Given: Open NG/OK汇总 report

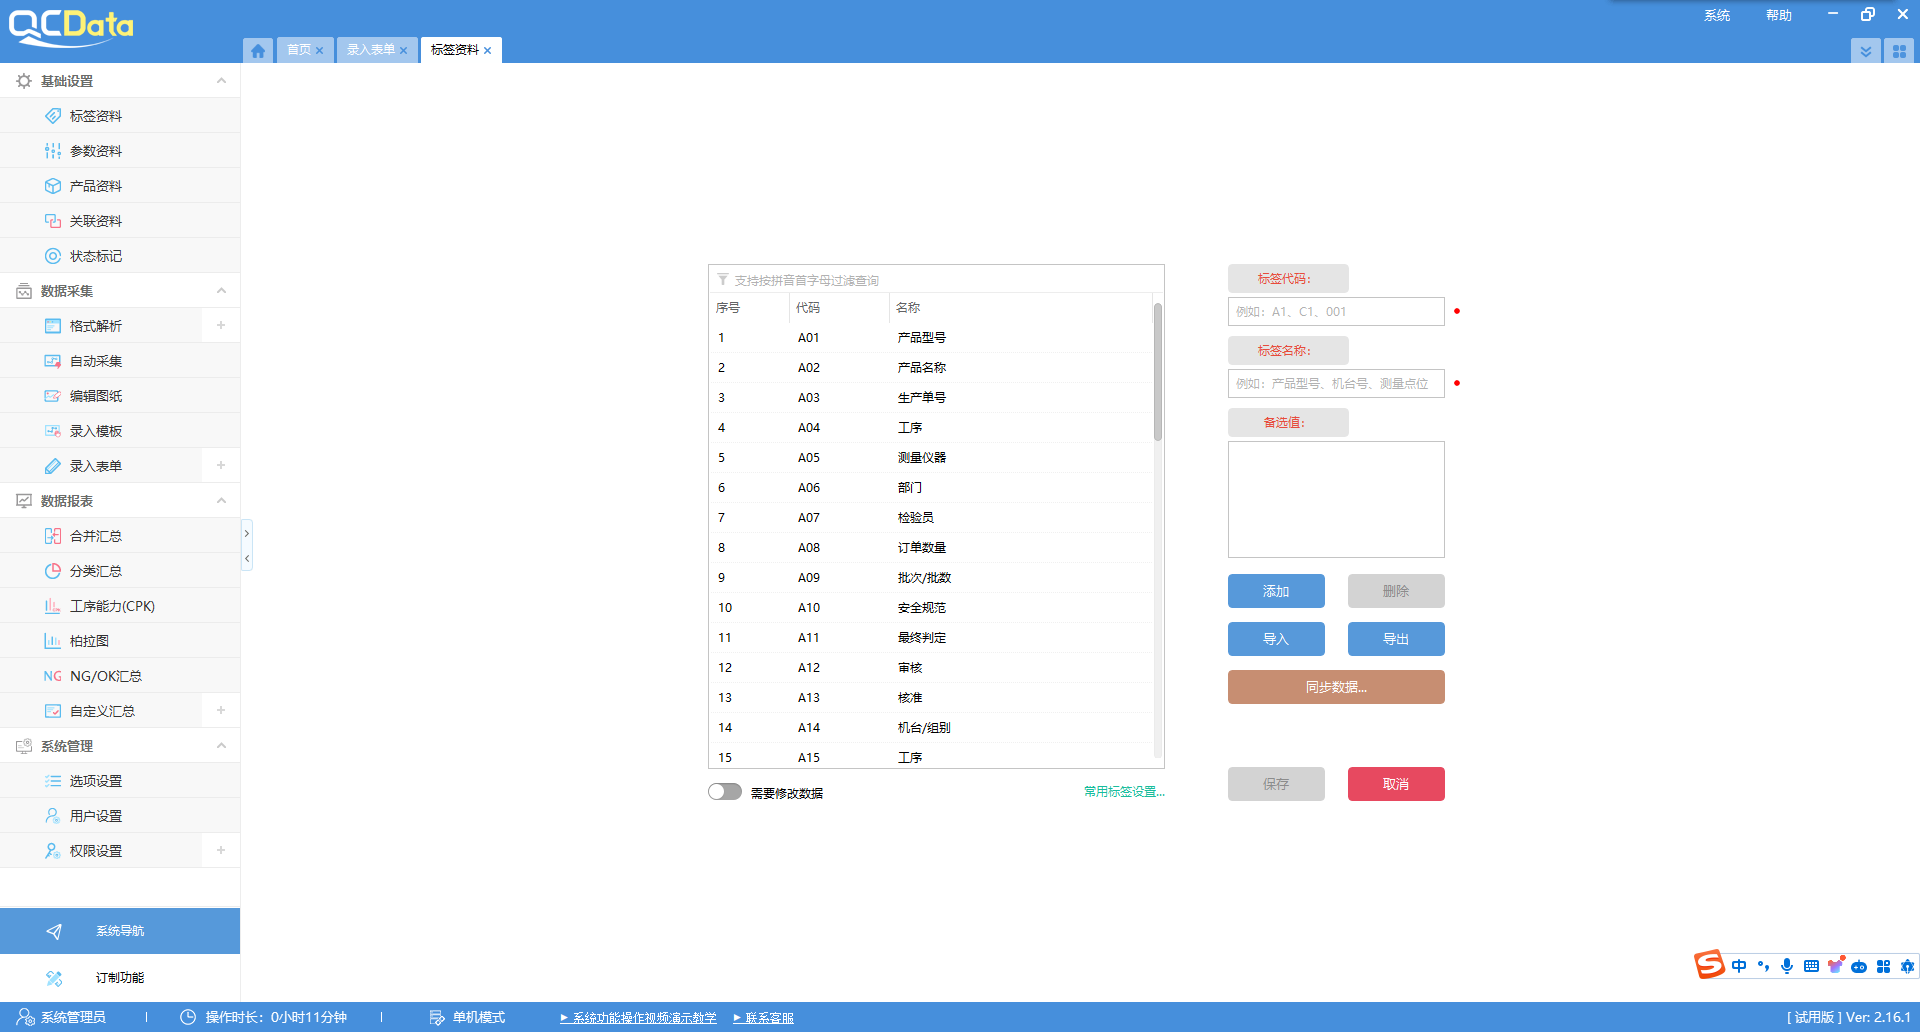Looking at the screenshot, I should point(105,676).
